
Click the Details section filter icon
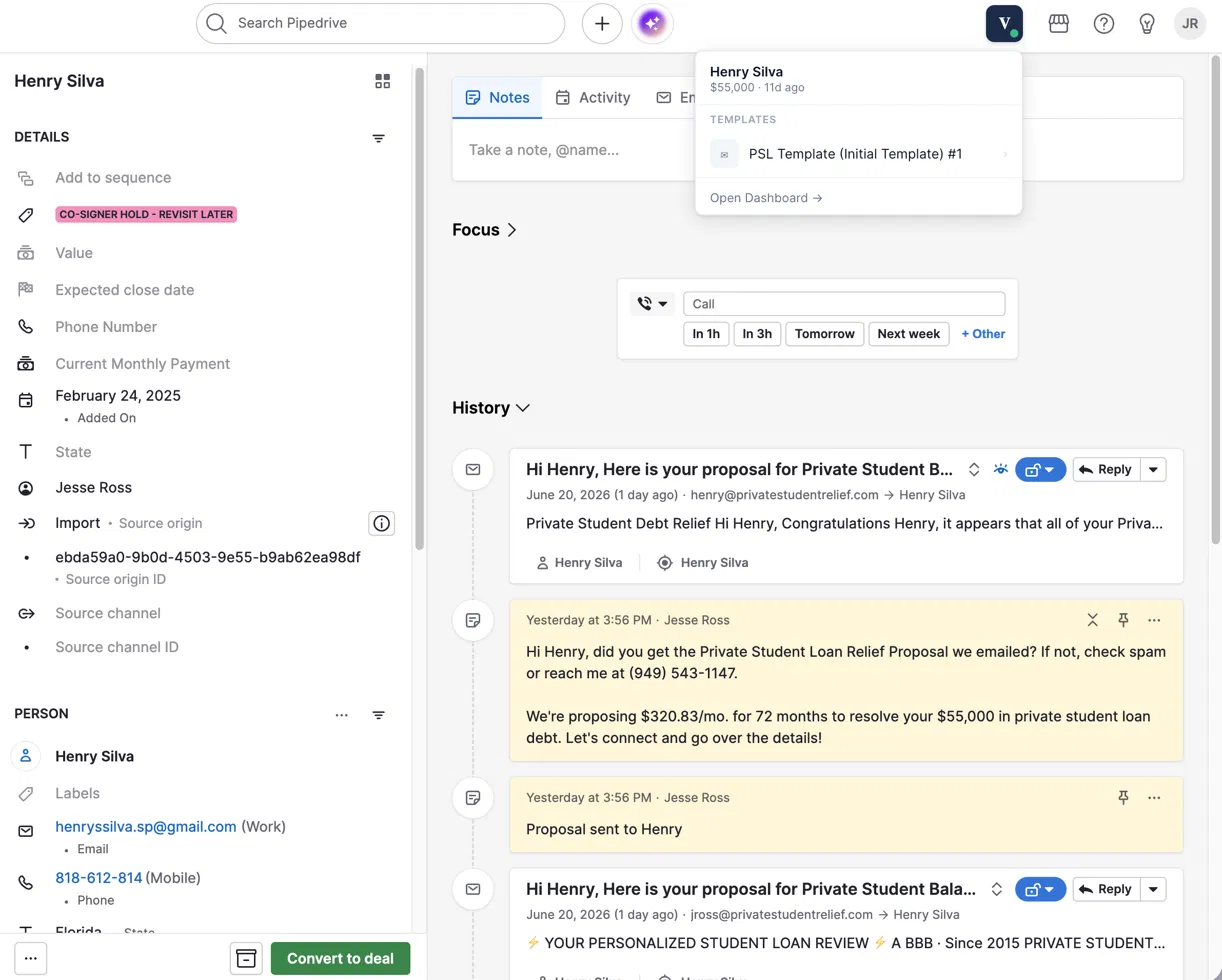pyautogui.click(x=379, y=138)
